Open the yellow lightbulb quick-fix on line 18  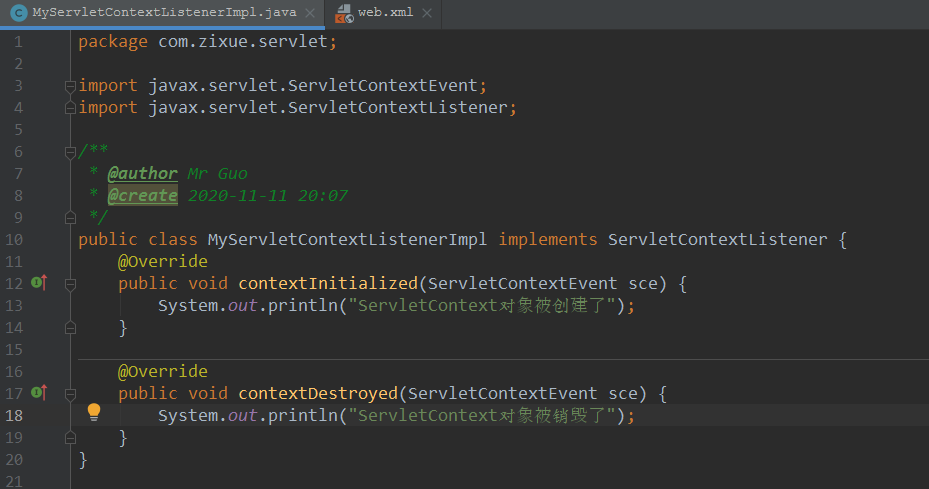[94, 412]
